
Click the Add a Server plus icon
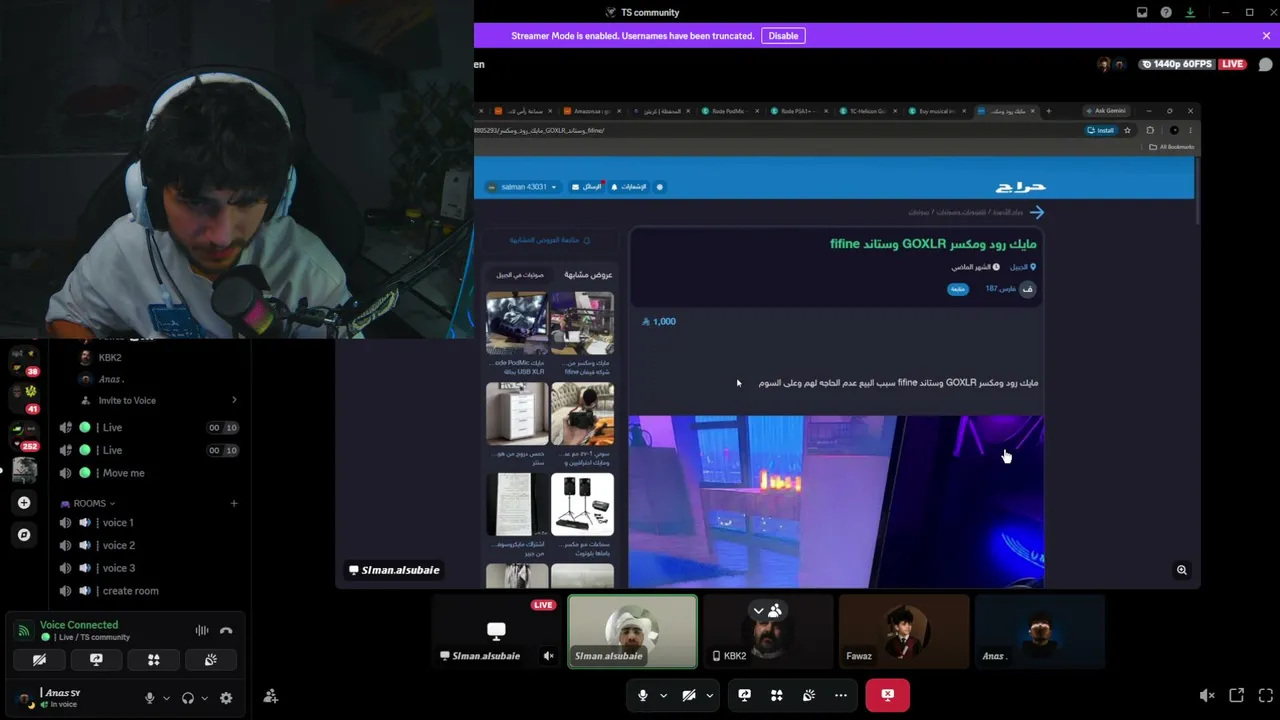(24, 502)
